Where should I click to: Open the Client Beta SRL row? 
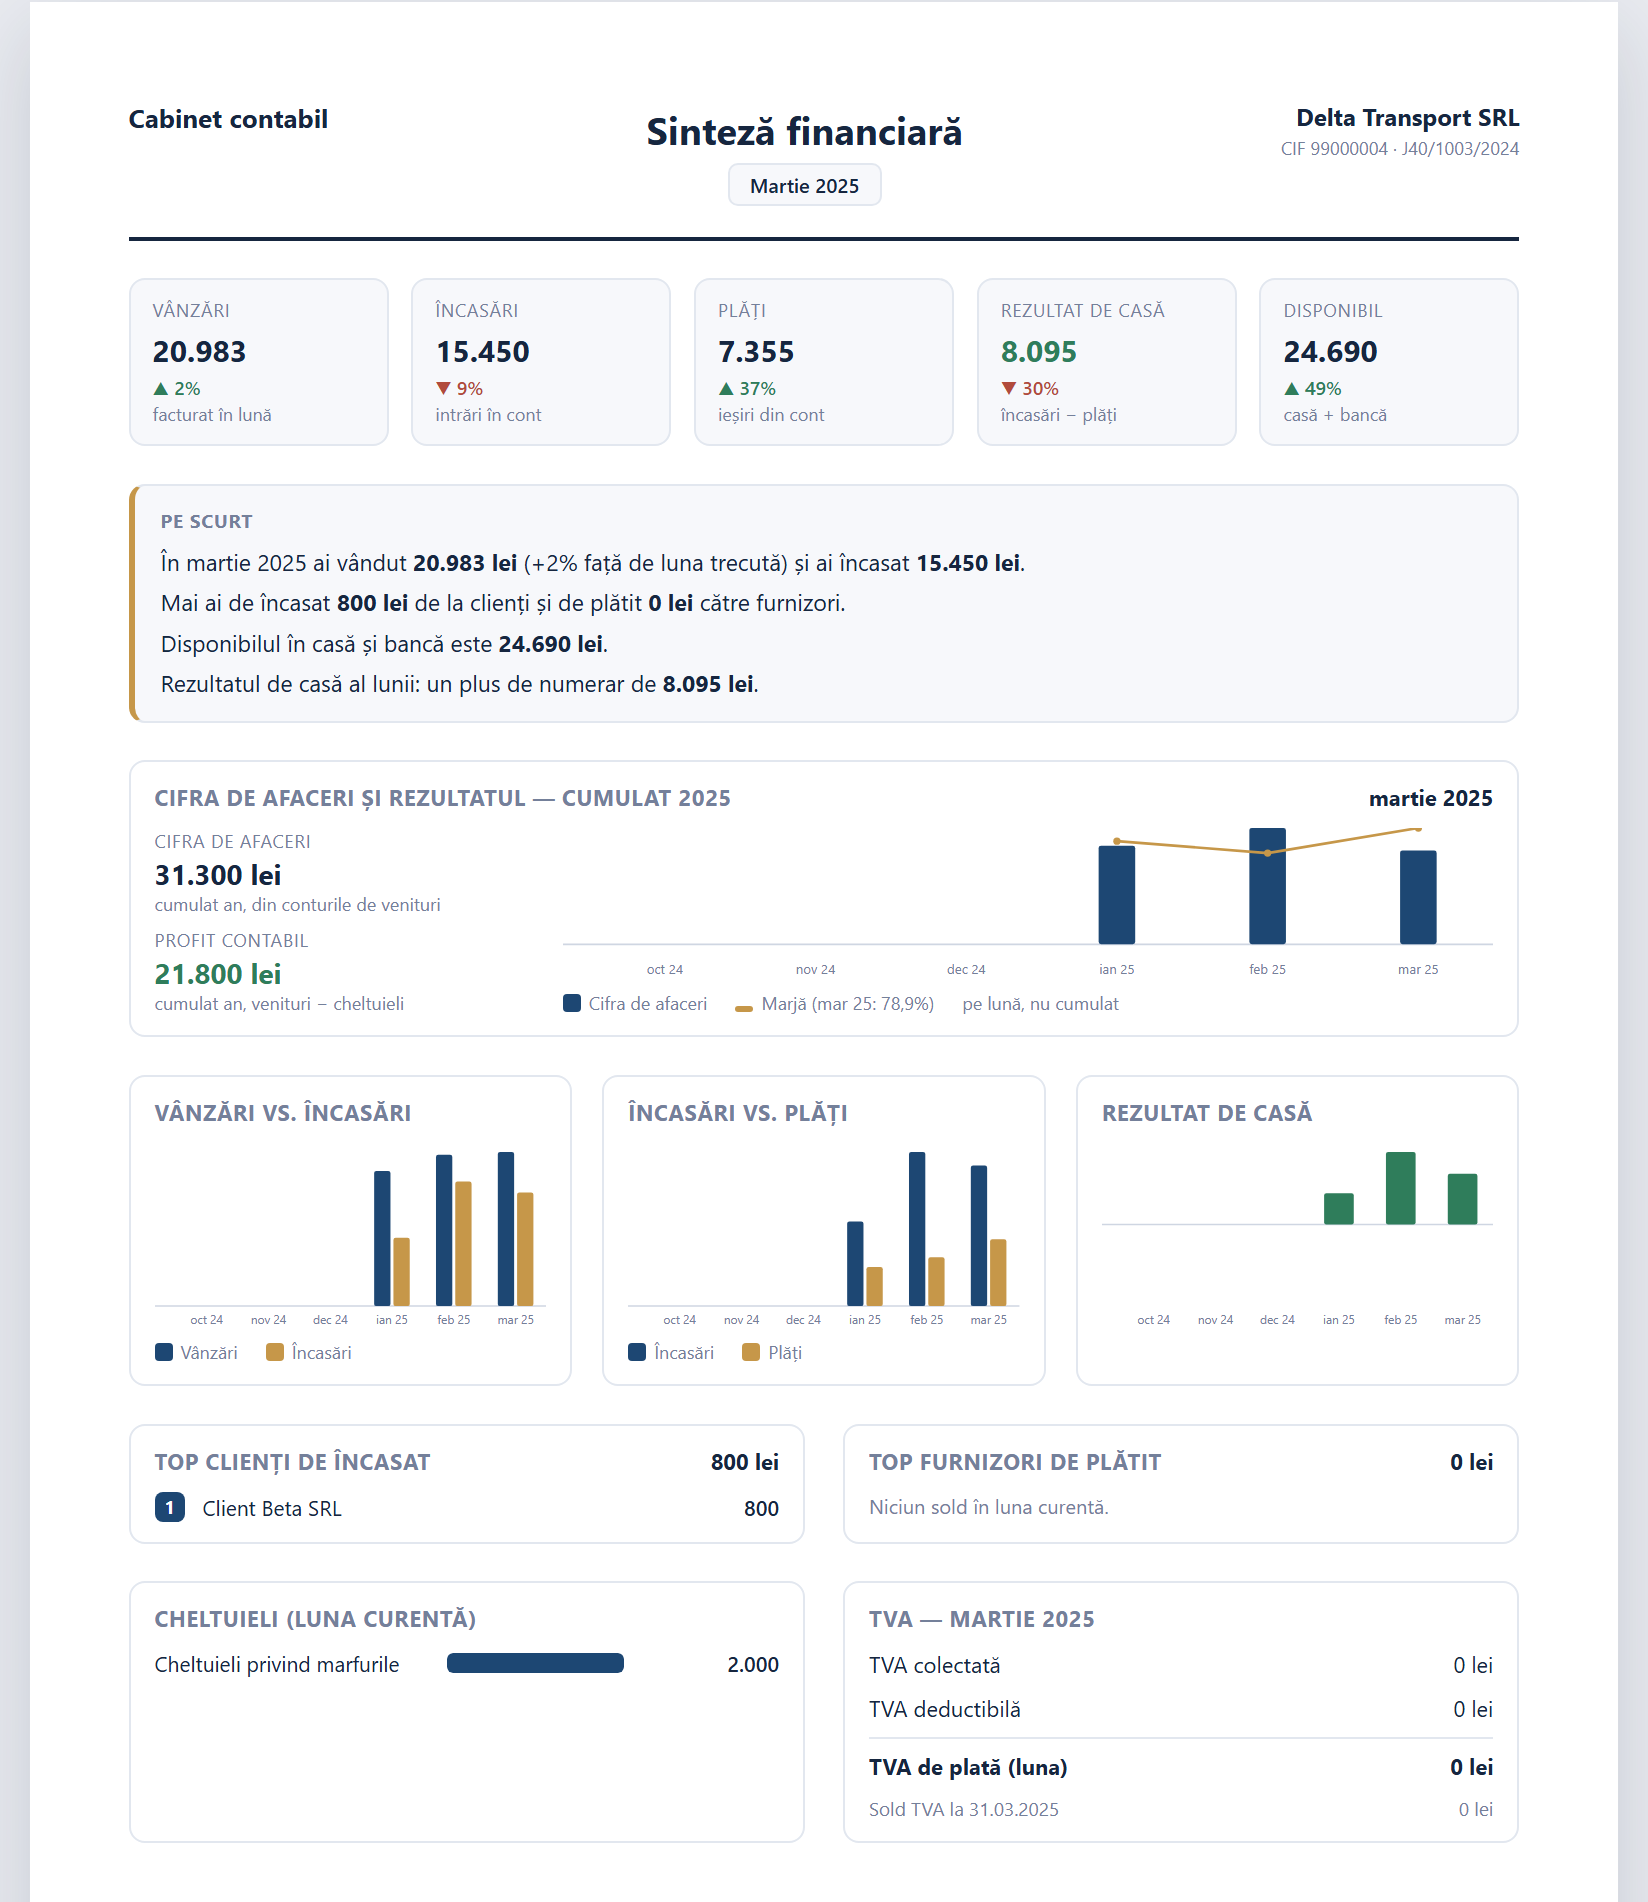pyautogui.click(x=467, y=1508)
